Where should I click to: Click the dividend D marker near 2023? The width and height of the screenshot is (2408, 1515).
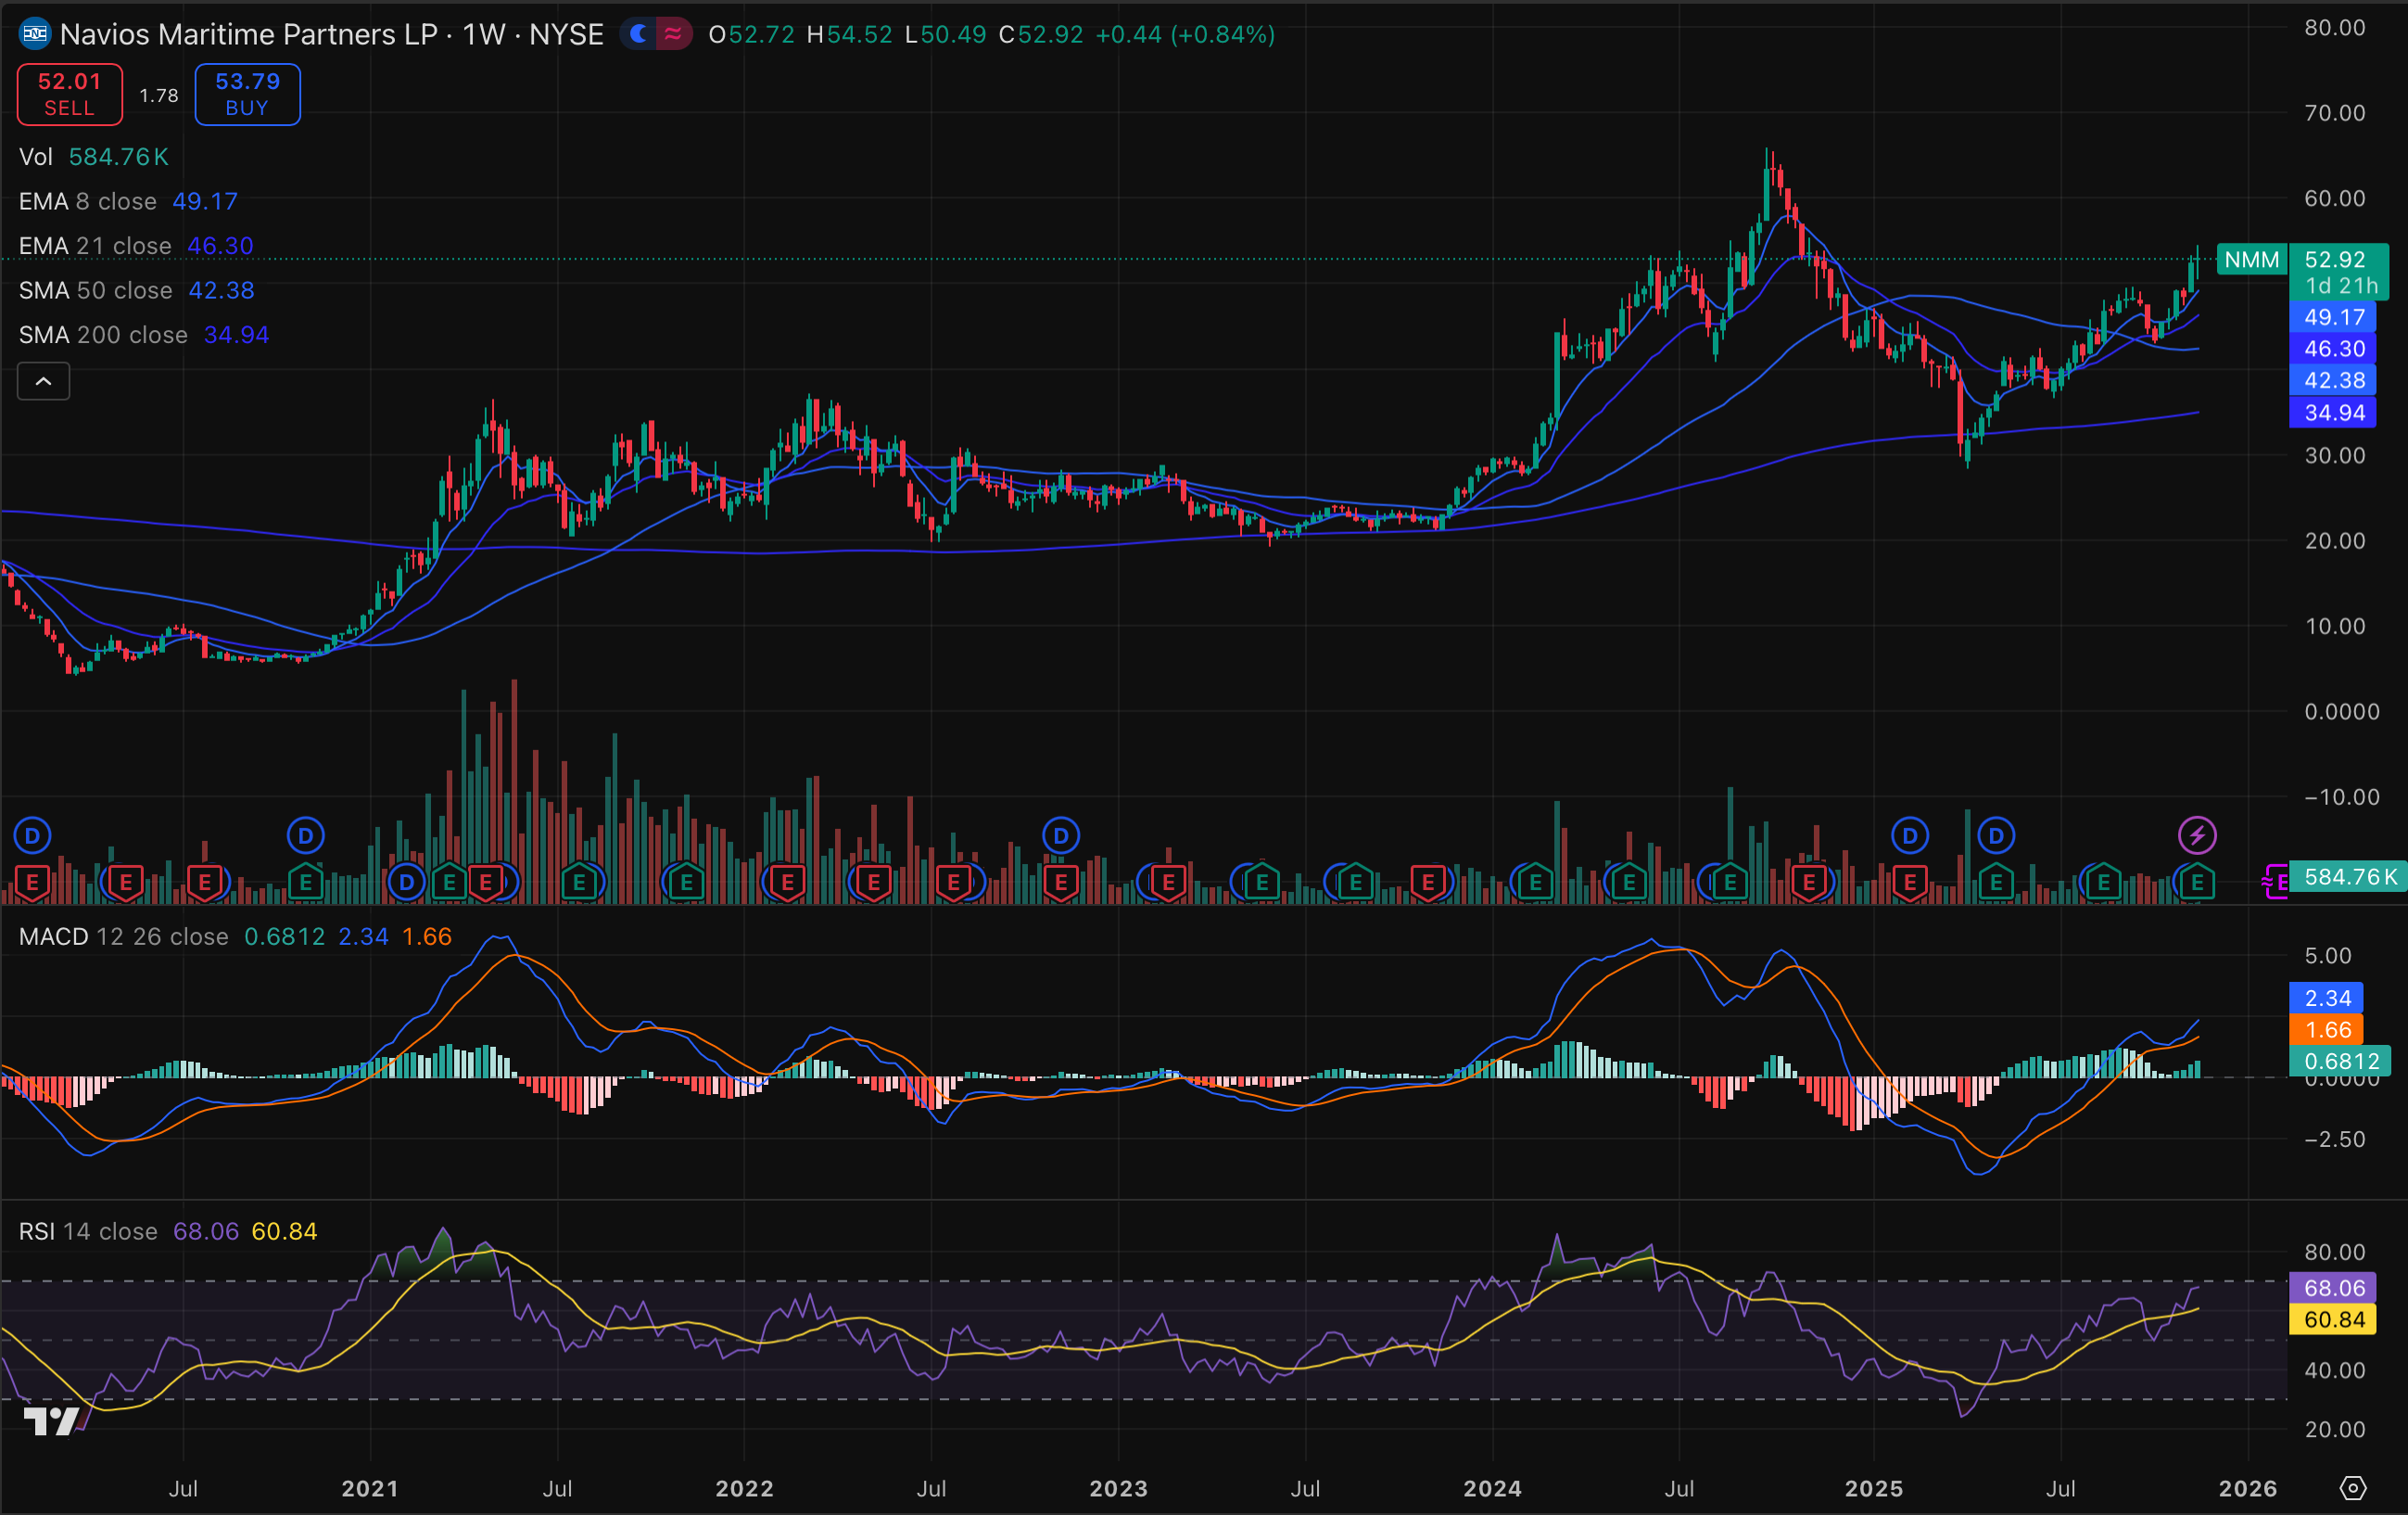(x=1061, y=835)
